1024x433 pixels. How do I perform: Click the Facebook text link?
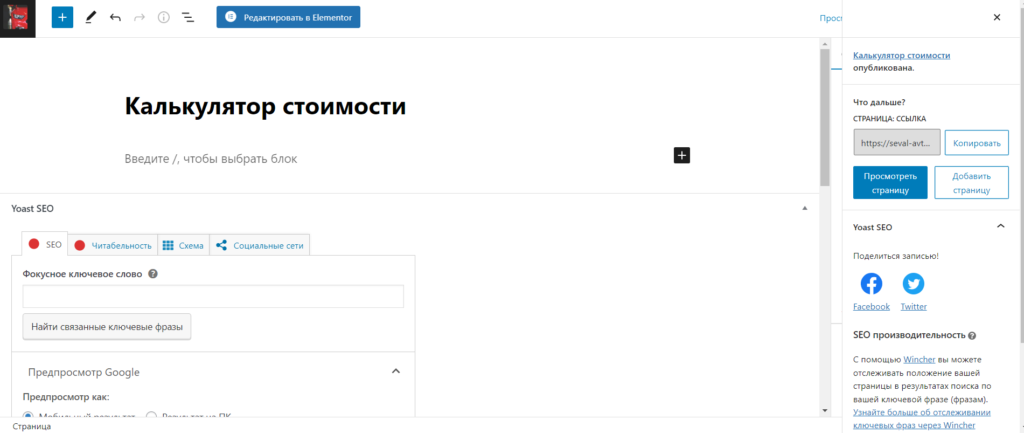871,307
